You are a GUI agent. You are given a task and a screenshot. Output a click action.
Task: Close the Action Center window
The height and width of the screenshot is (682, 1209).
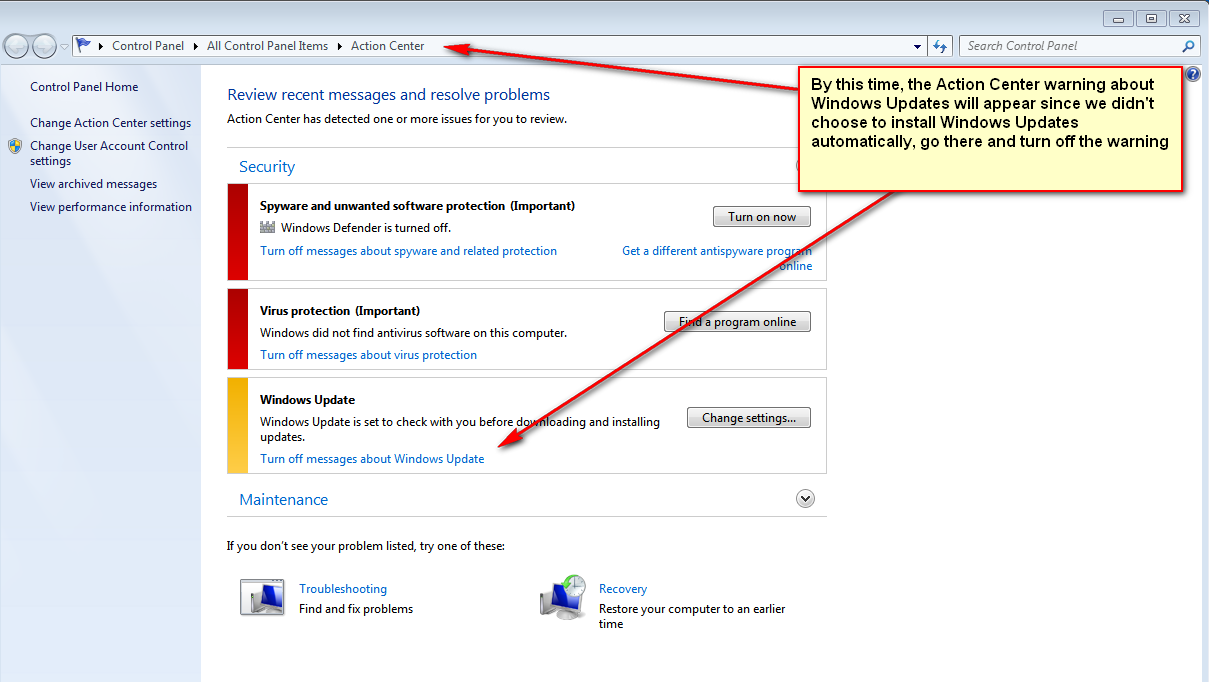[x=1185, y=18]
